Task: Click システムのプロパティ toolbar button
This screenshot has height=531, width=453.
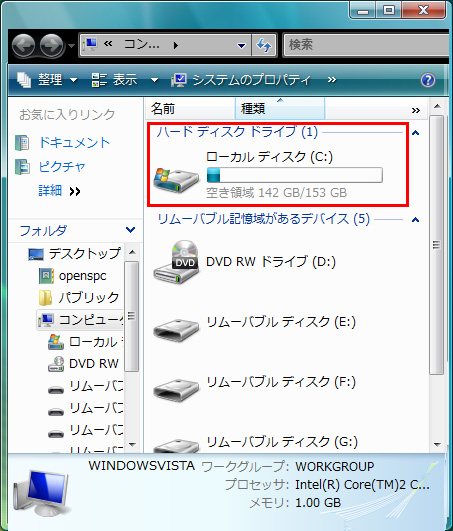Action: (x=241, y=80)
